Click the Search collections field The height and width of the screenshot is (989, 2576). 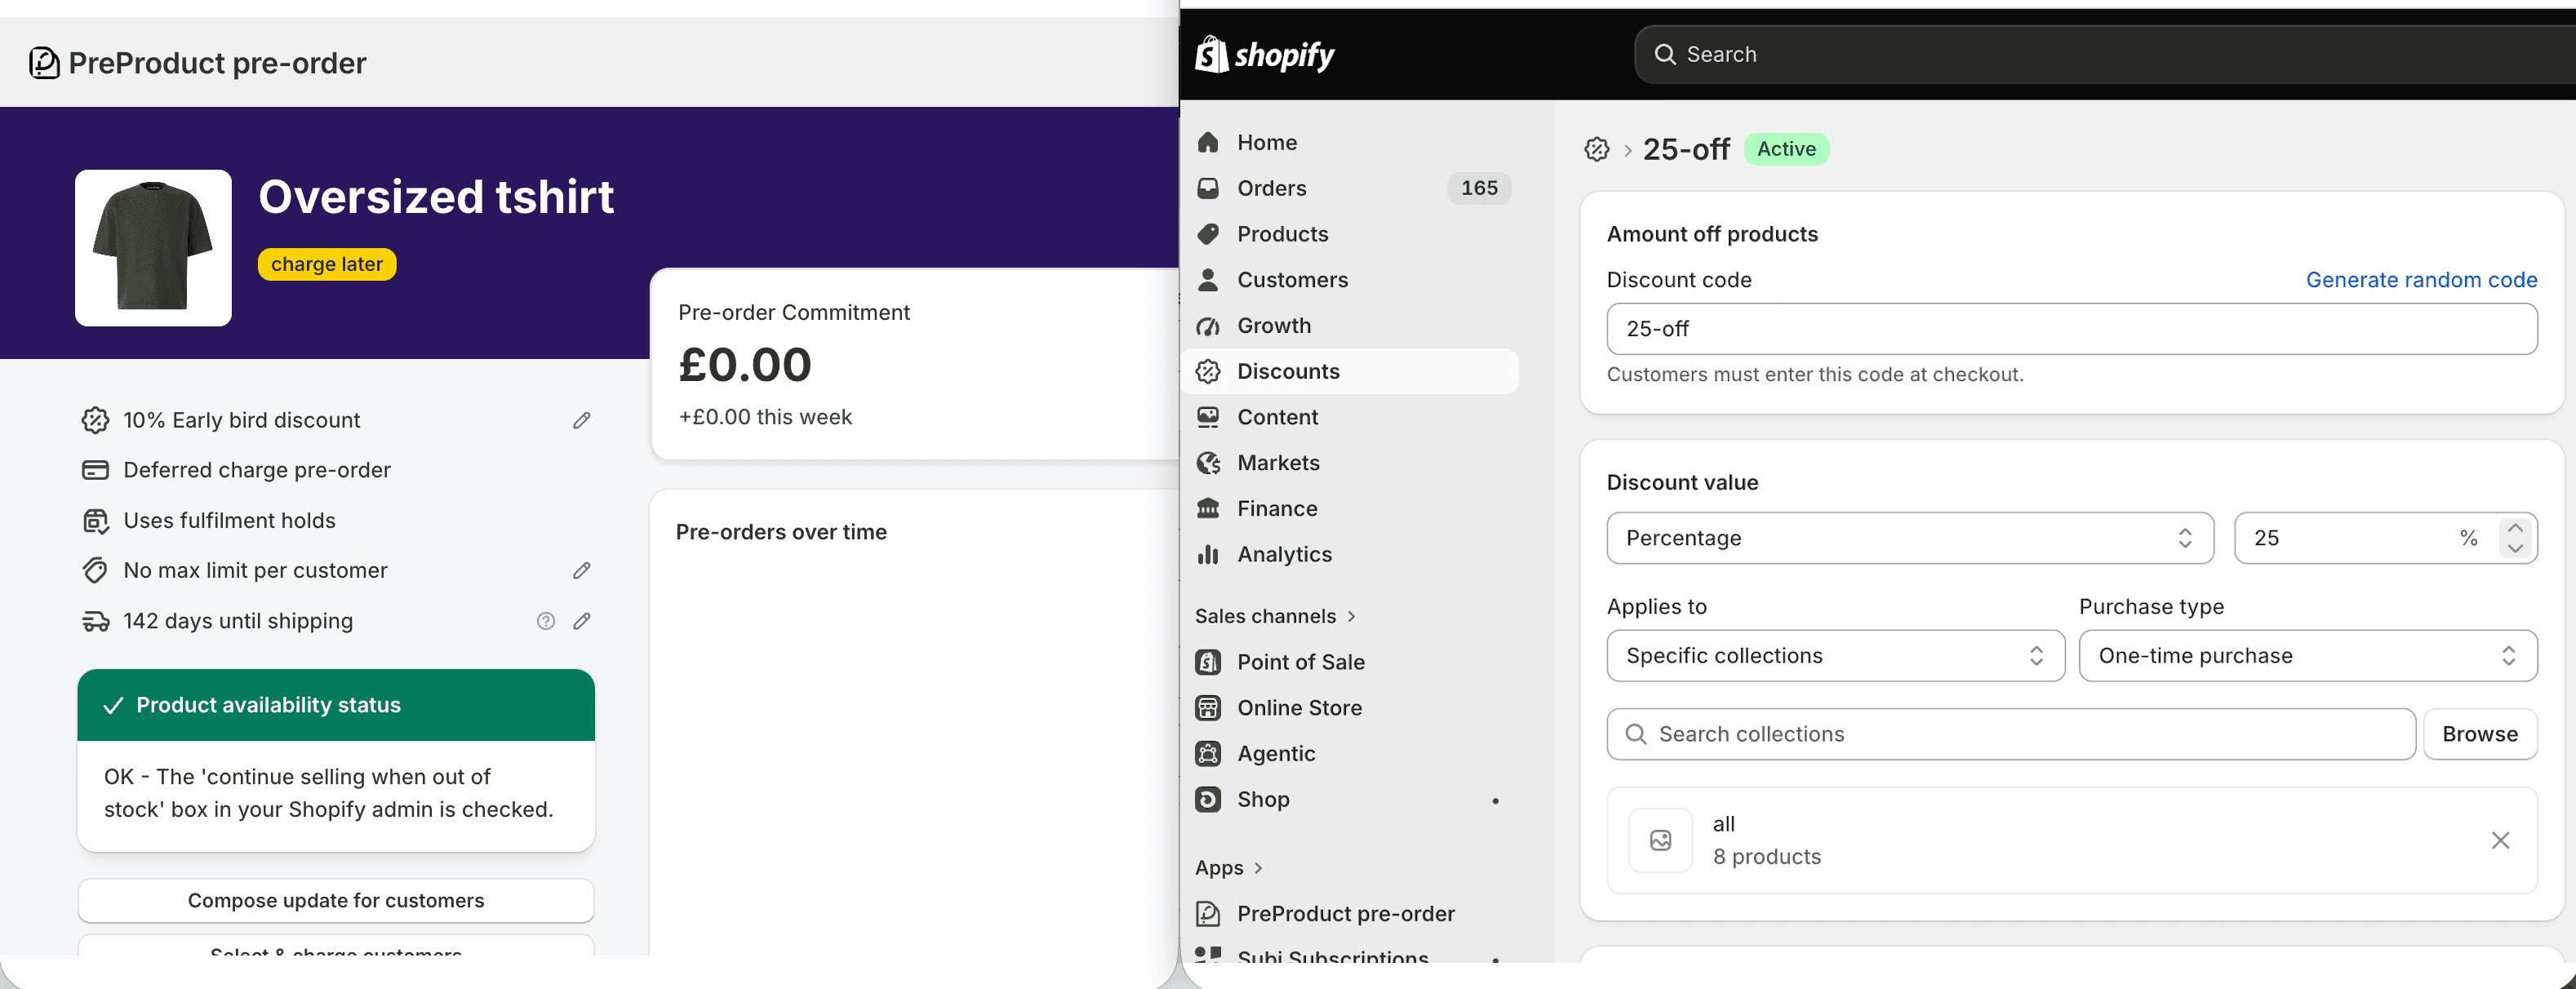click(x=2011, y=734)
